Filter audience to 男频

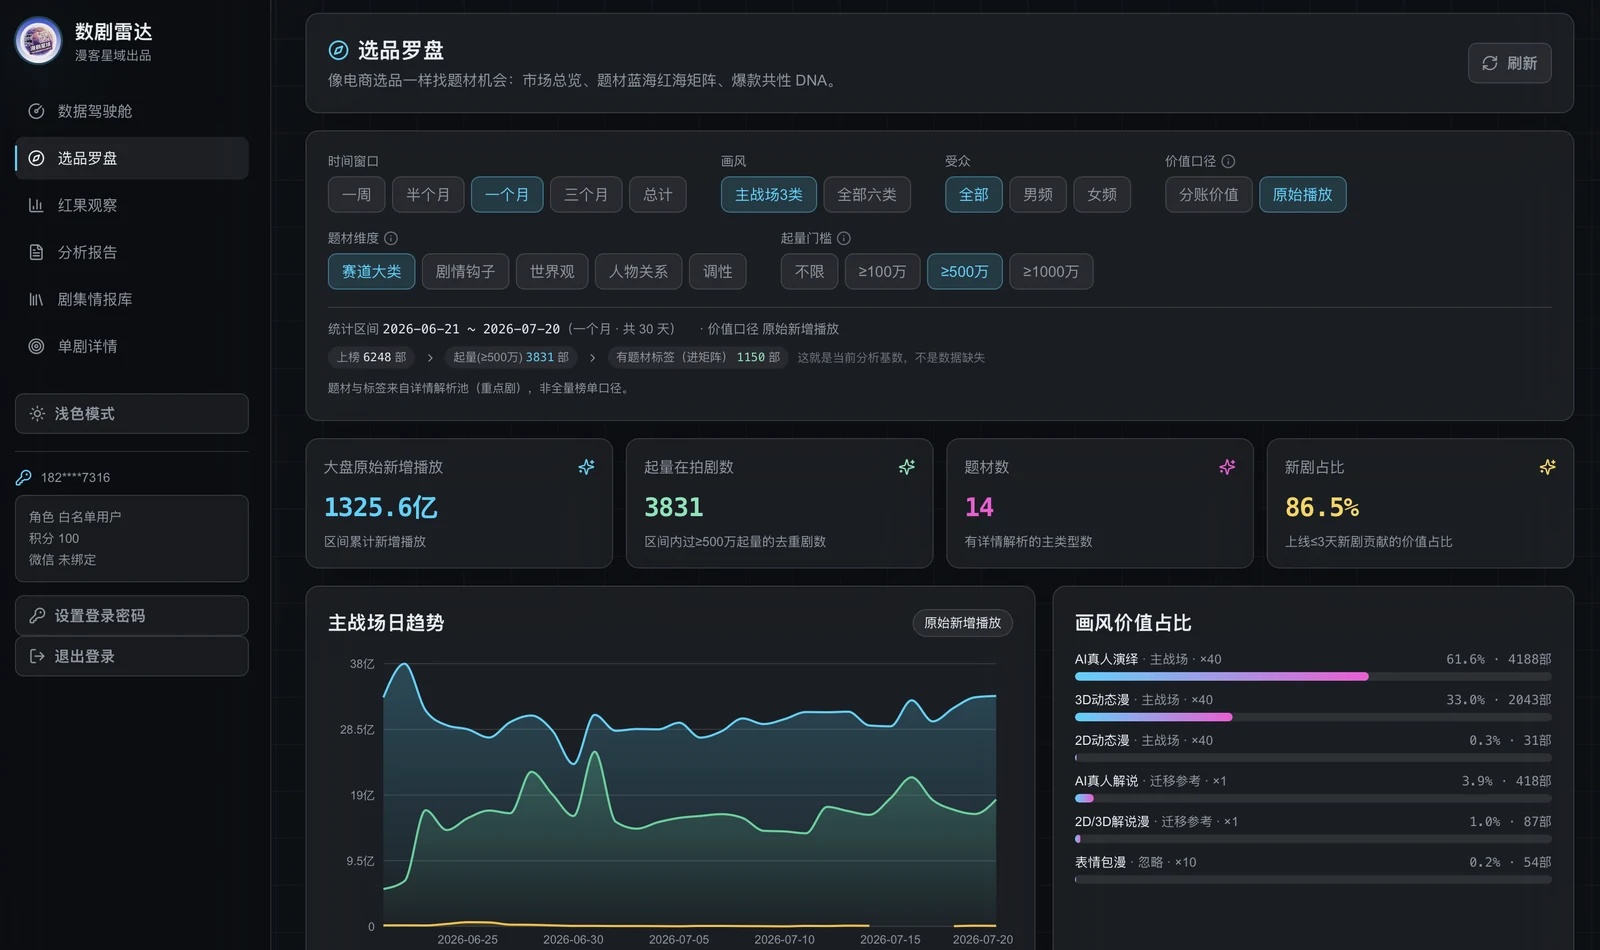coord(1038,194)
